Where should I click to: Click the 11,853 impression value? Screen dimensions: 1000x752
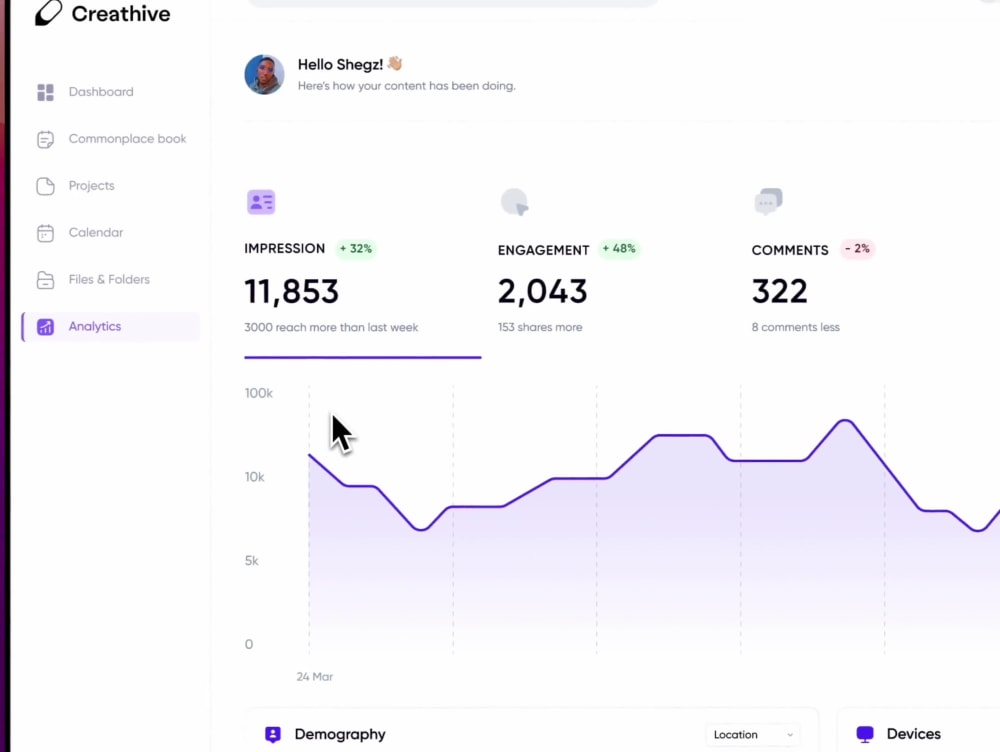(291, 291)
